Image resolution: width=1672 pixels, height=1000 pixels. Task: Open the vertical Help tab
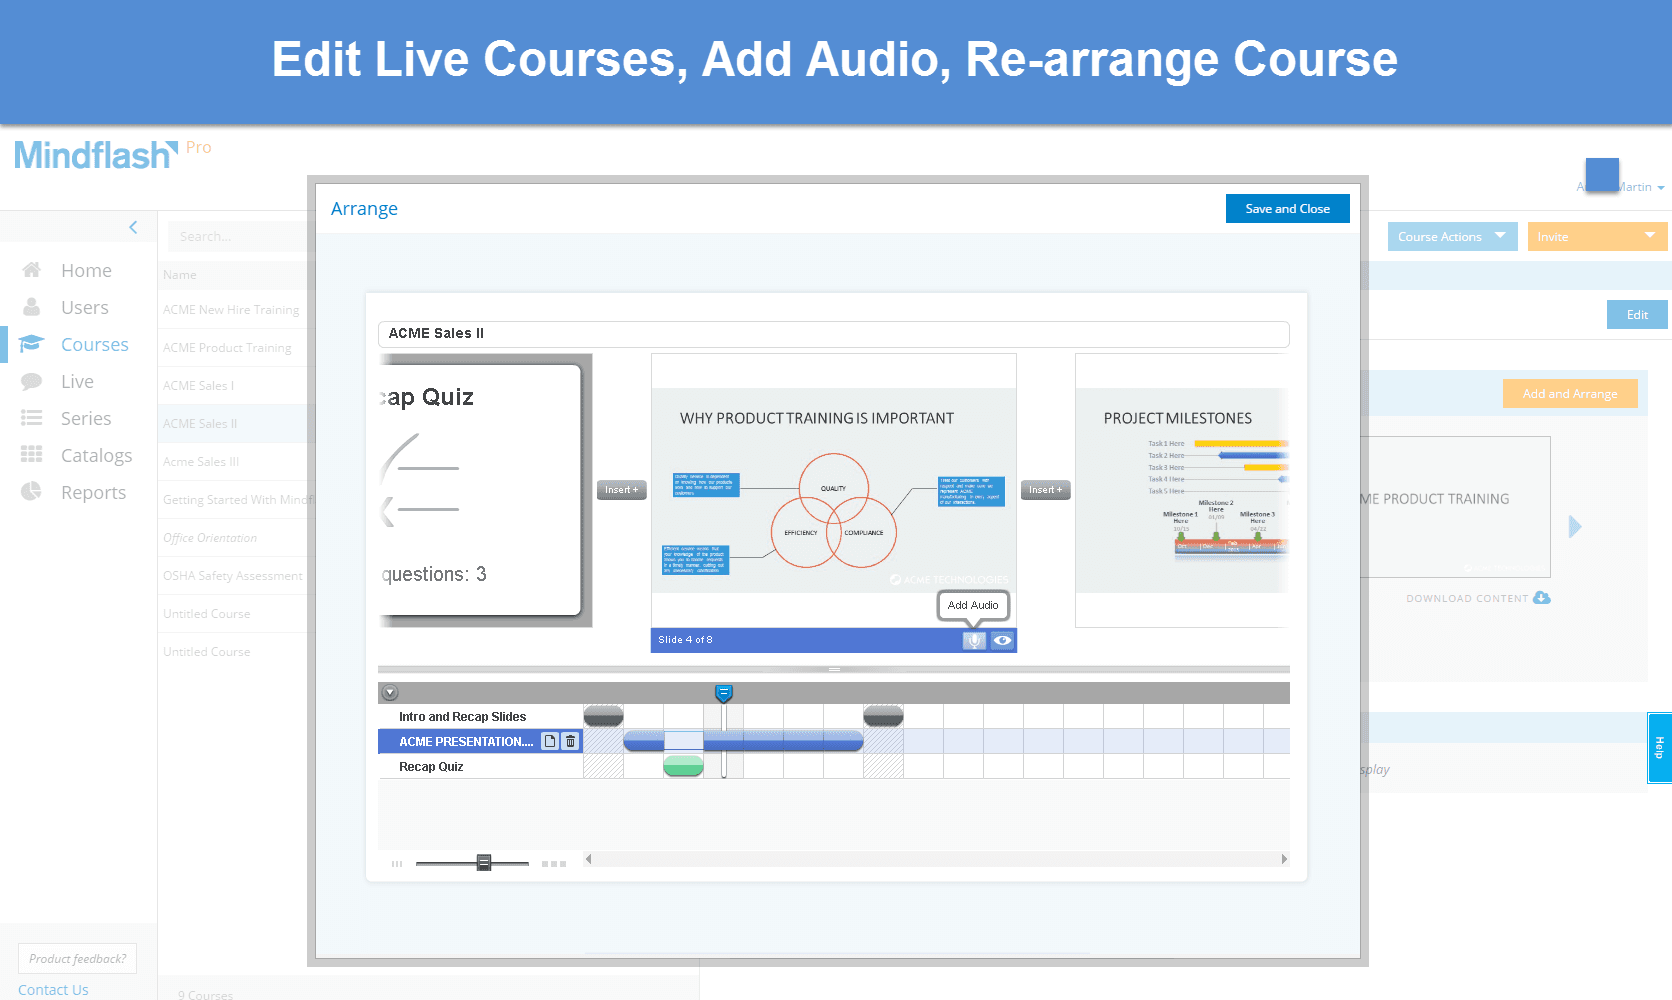click(x=1659, y=747)
